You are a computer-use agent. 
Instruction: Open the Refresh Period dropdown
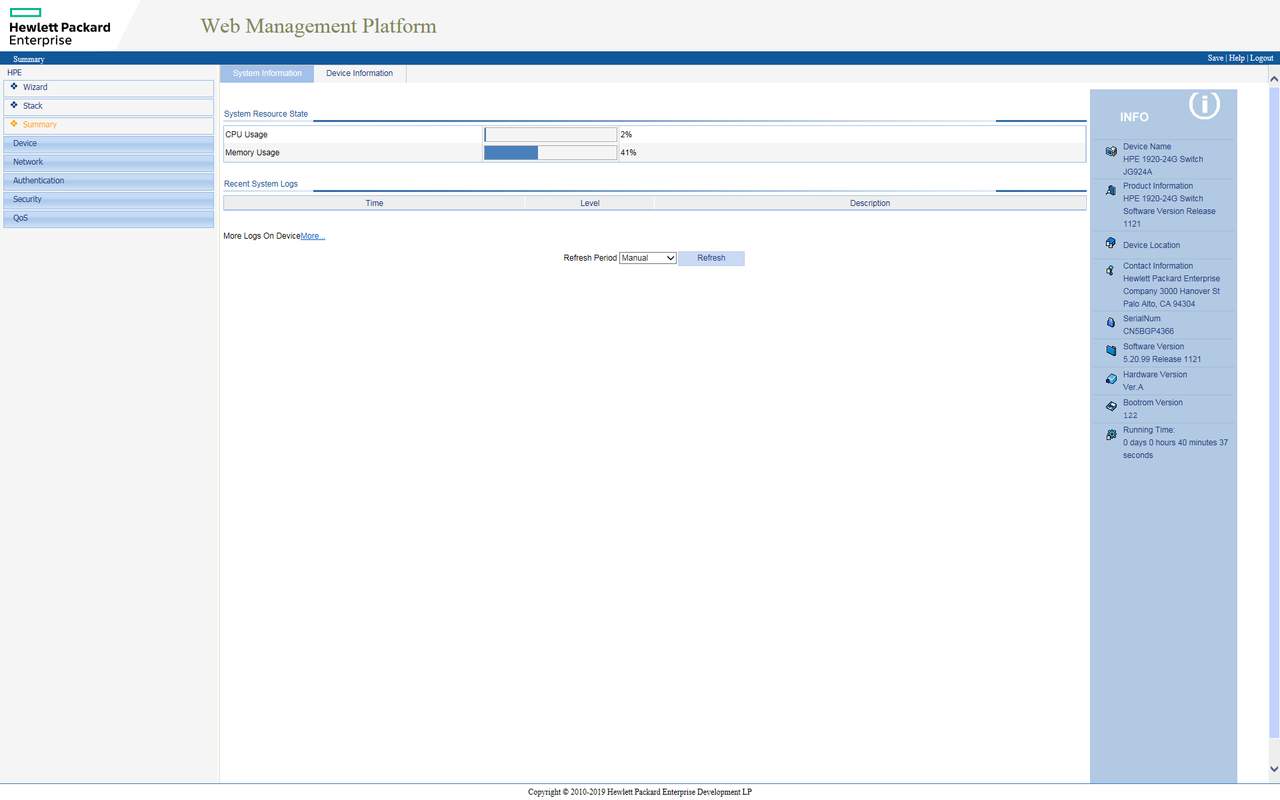click(x=648, y=258)
